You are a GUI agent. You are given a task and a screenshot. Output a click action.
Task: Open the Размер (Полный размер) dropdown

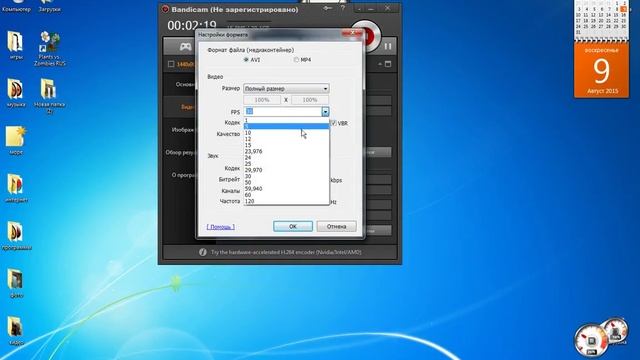pos(286,89)
